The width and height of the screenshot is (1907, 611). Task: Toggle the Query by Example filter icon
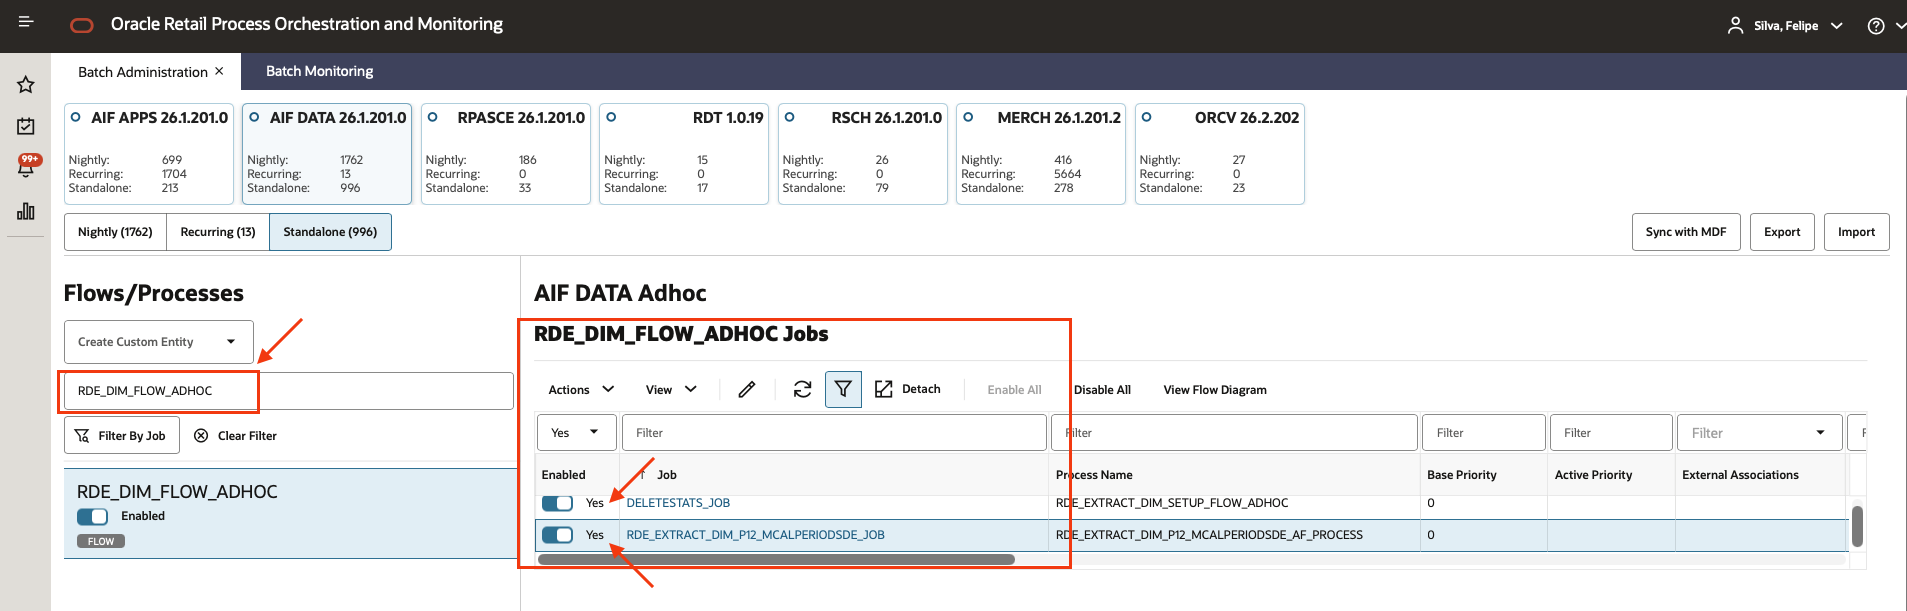pyautogui.click(x=843, y=389)
